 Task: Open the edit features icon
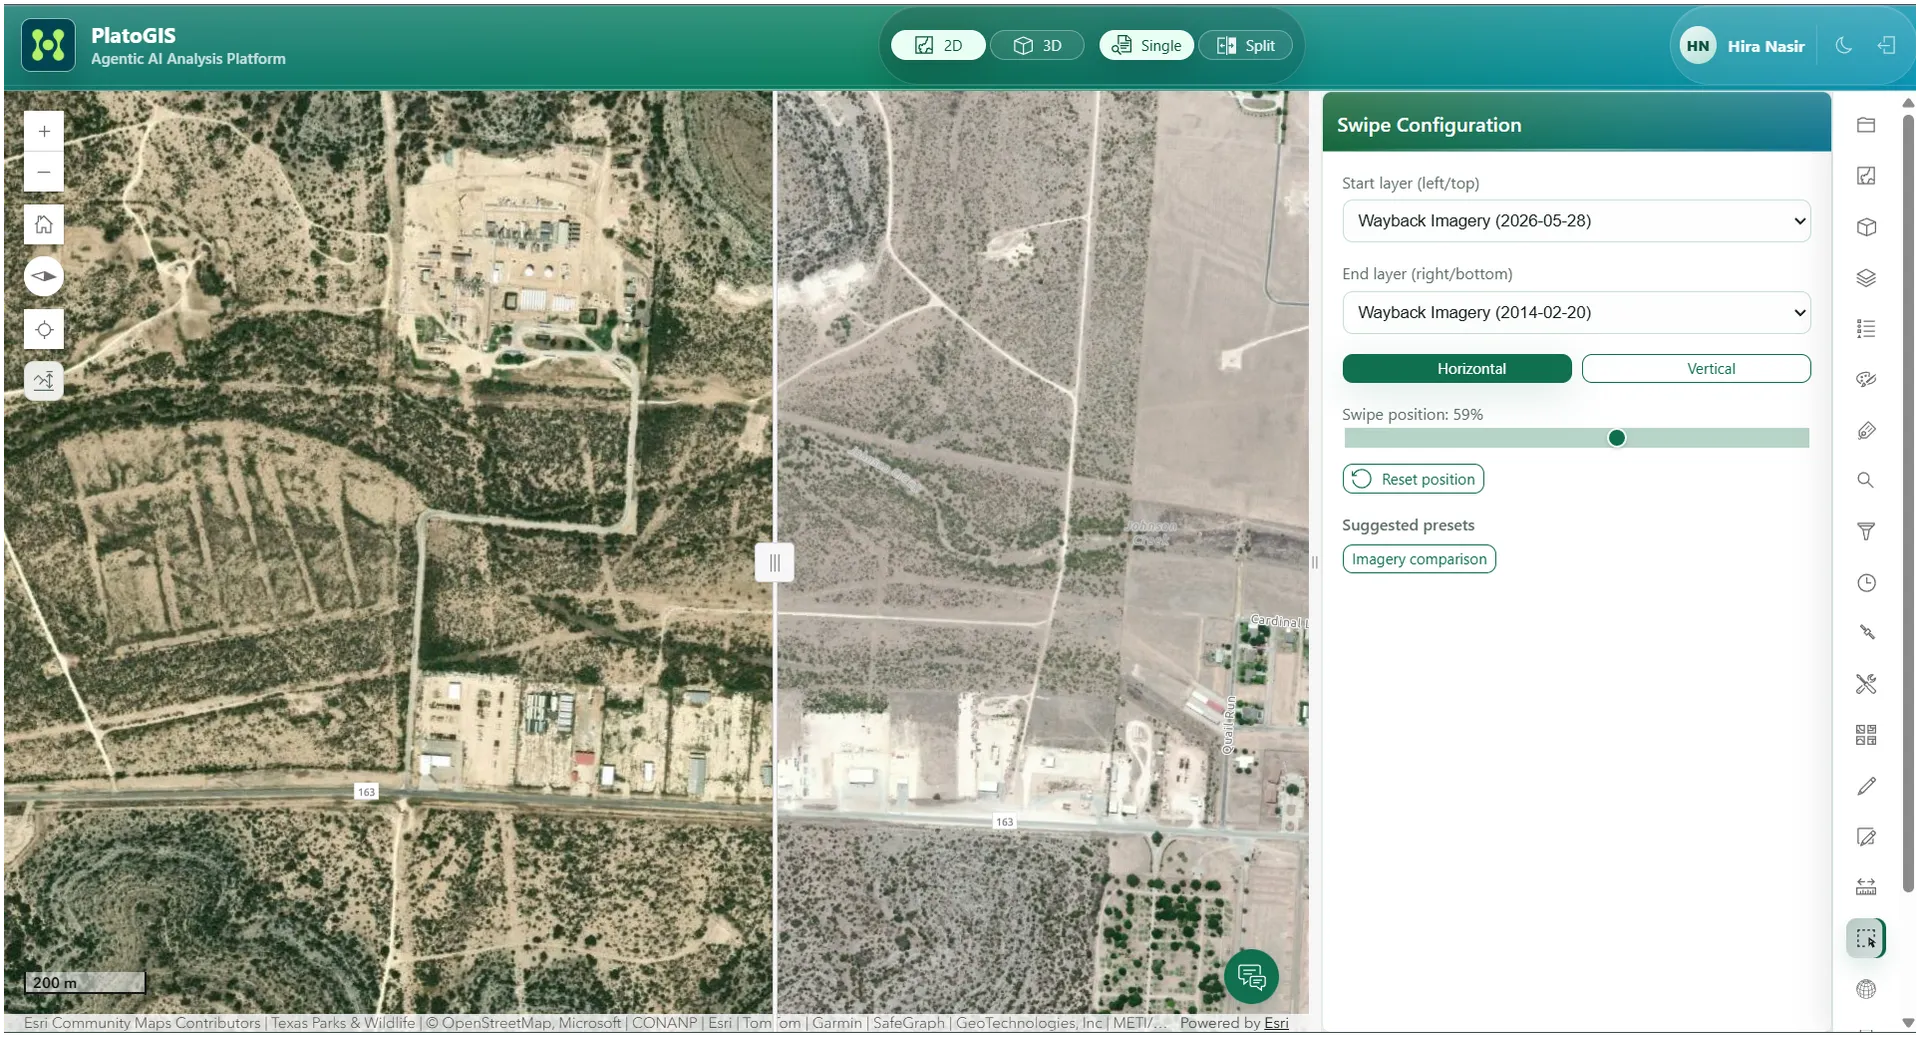[1865, 837]
